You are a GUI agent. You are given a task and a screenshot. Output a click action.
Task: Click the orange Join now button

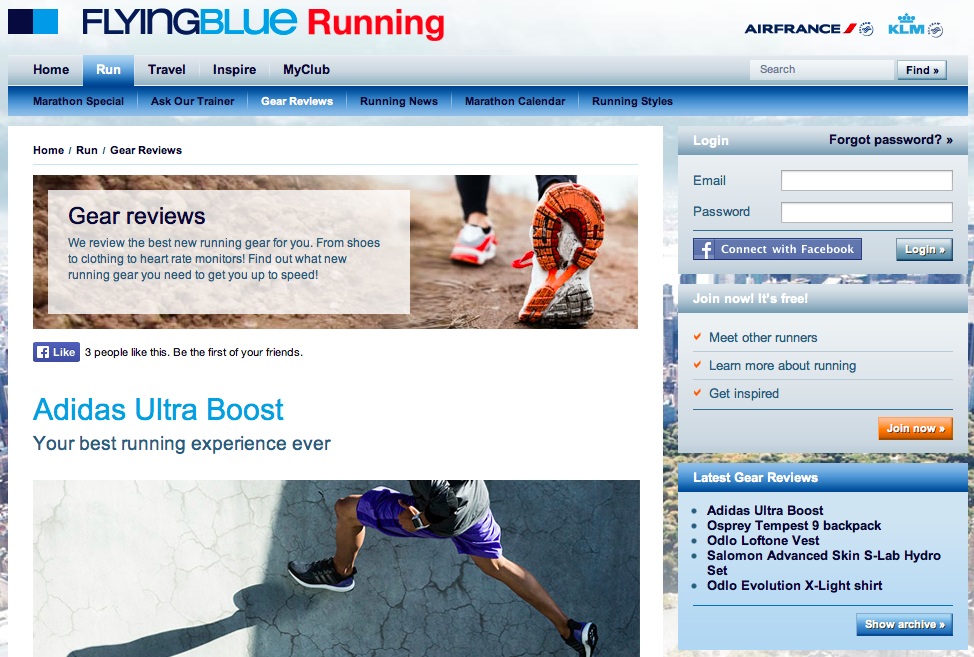click(x=915, y=428)
